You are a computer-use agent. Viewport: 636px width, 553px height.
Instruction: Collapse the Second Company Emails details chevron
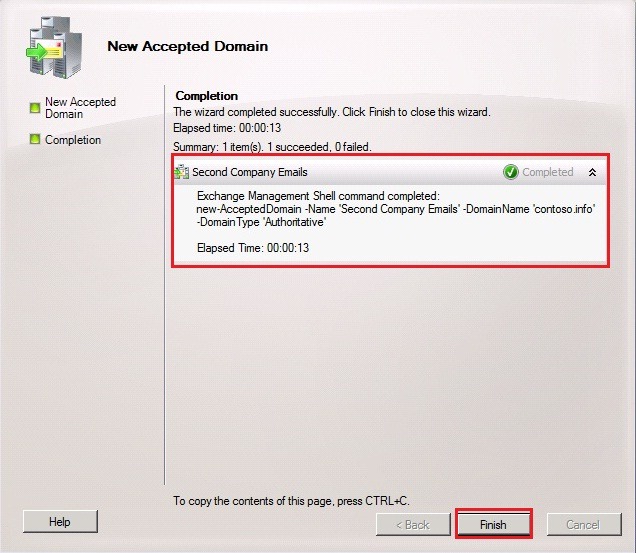point(592,172)
